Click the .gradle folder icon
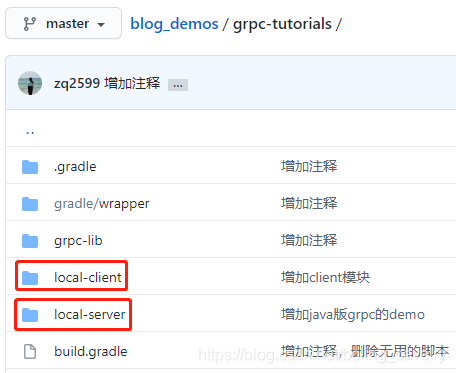 click(x=30, y=167)
